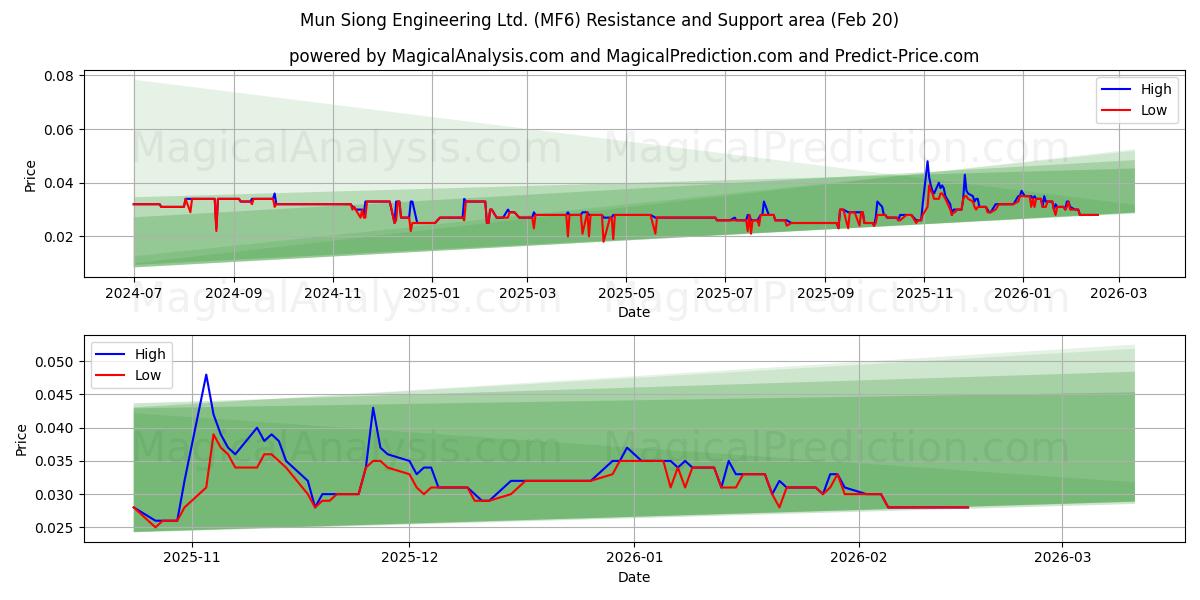
Task: Click the November 2025 price peak in top chart
Action: [x=927, y=162]
